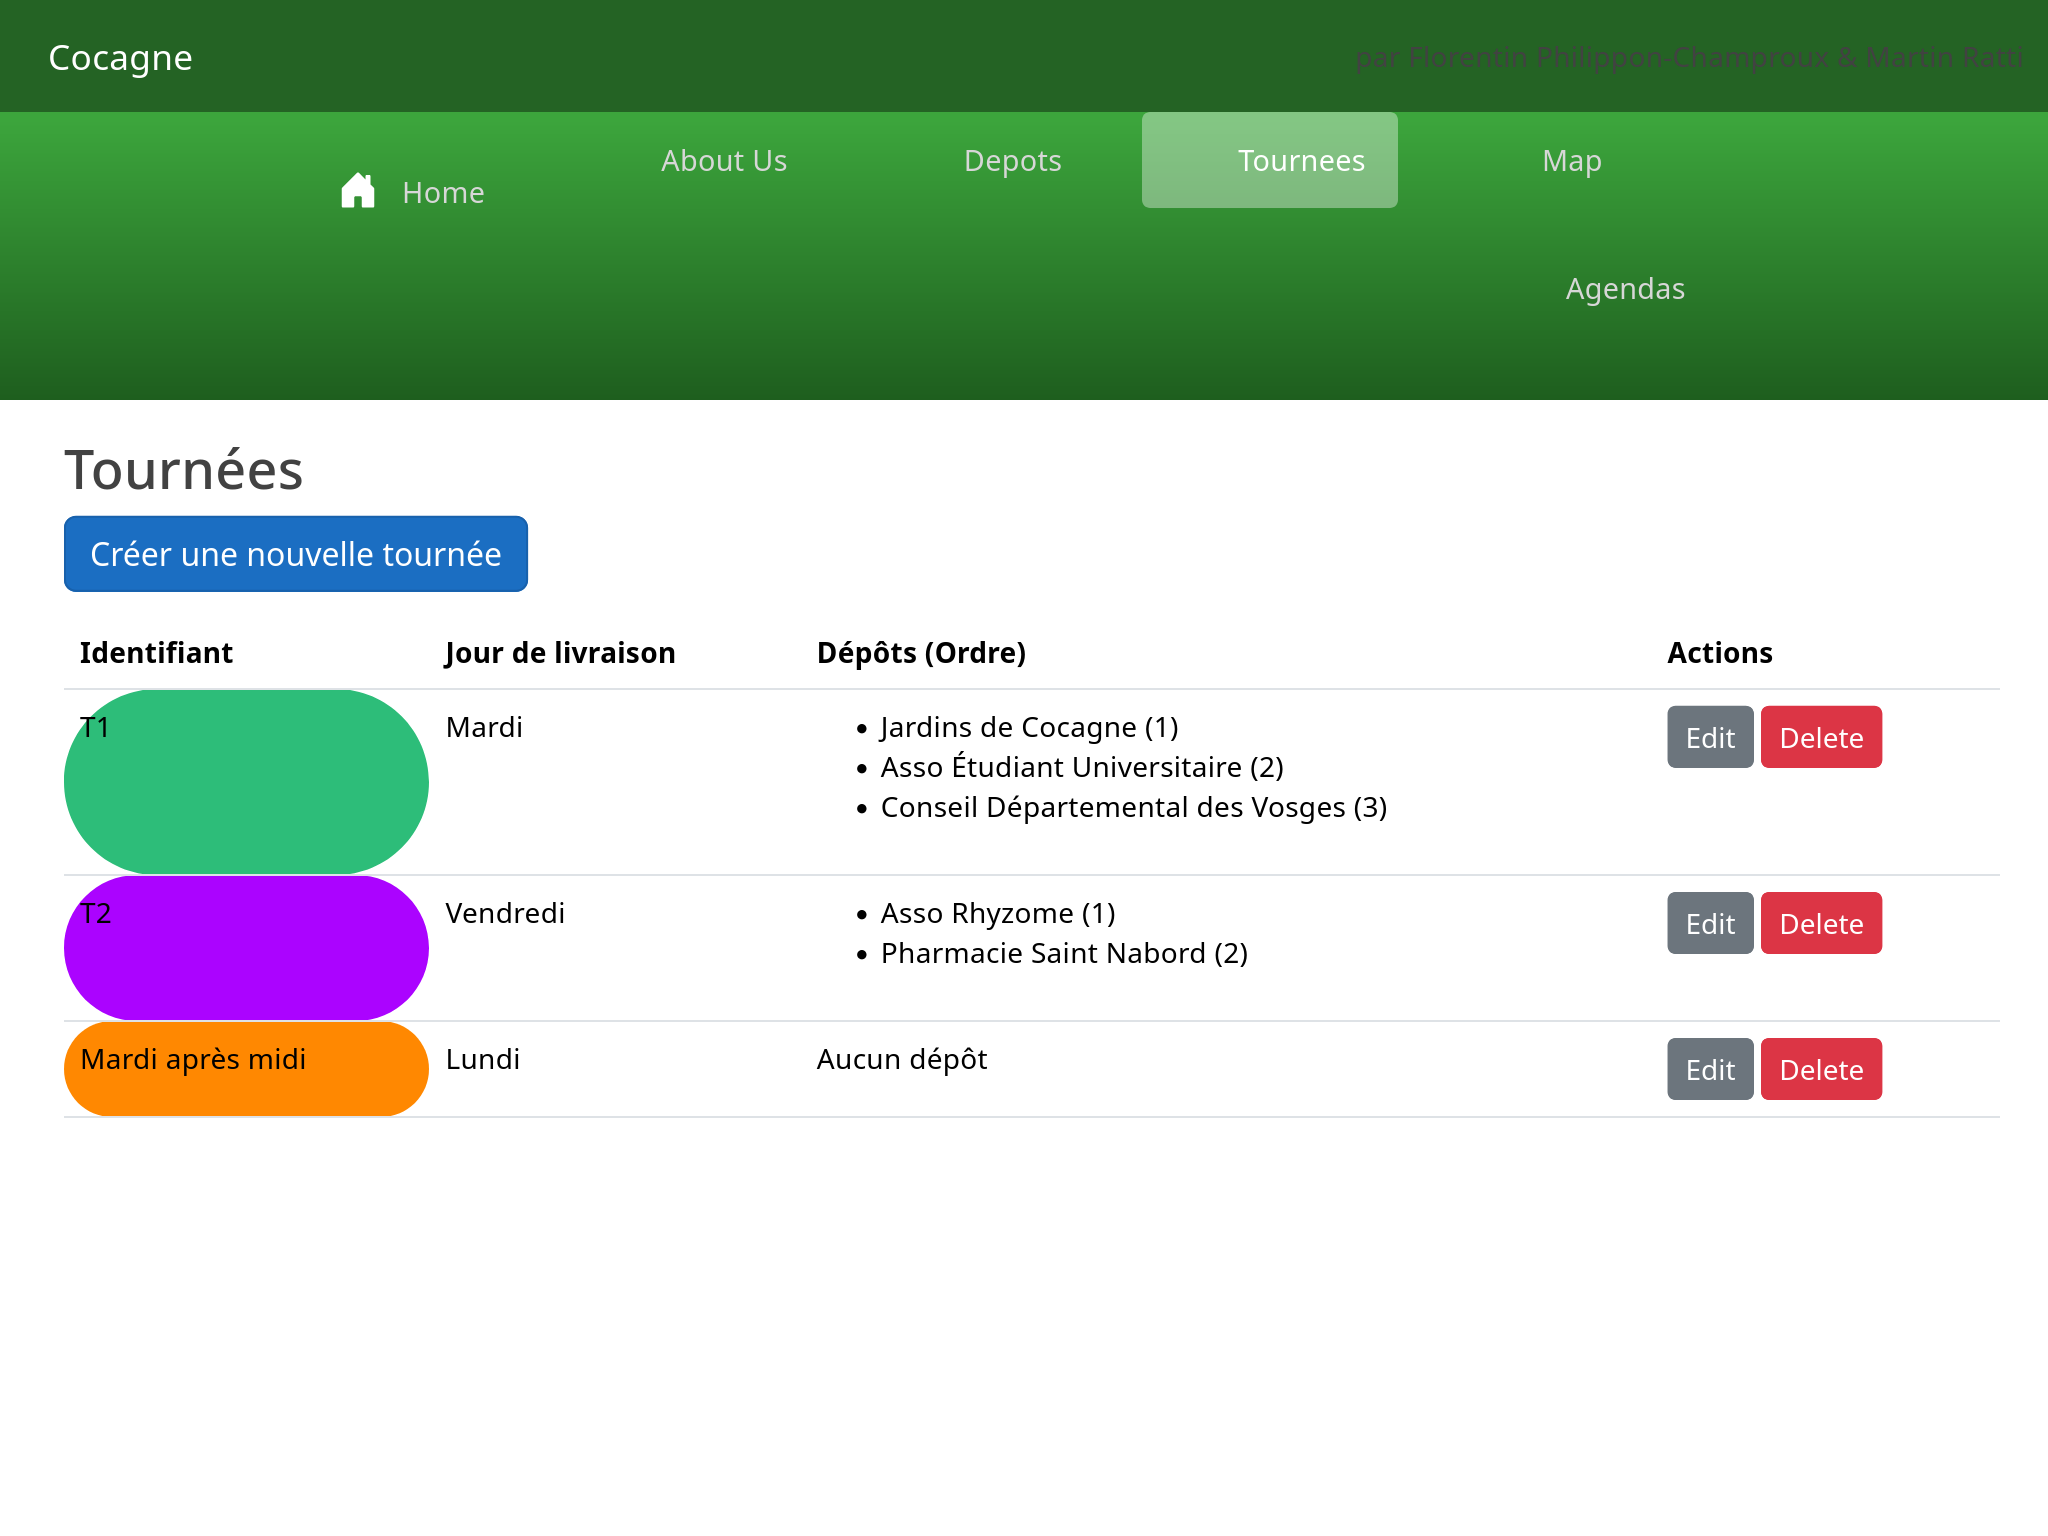Open the Map page
Screen dimensions: 2048x1536
coord(1572,160)
